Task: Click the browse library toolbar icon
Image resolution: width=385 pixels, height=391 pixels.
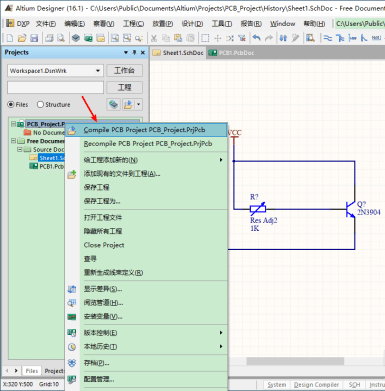Action: click(x=310, y=38)
